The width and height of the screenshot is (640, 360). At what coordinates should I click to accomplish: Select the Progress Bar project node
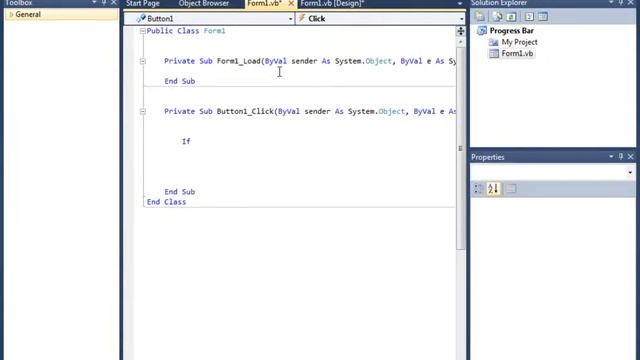[x=511, y=31]
